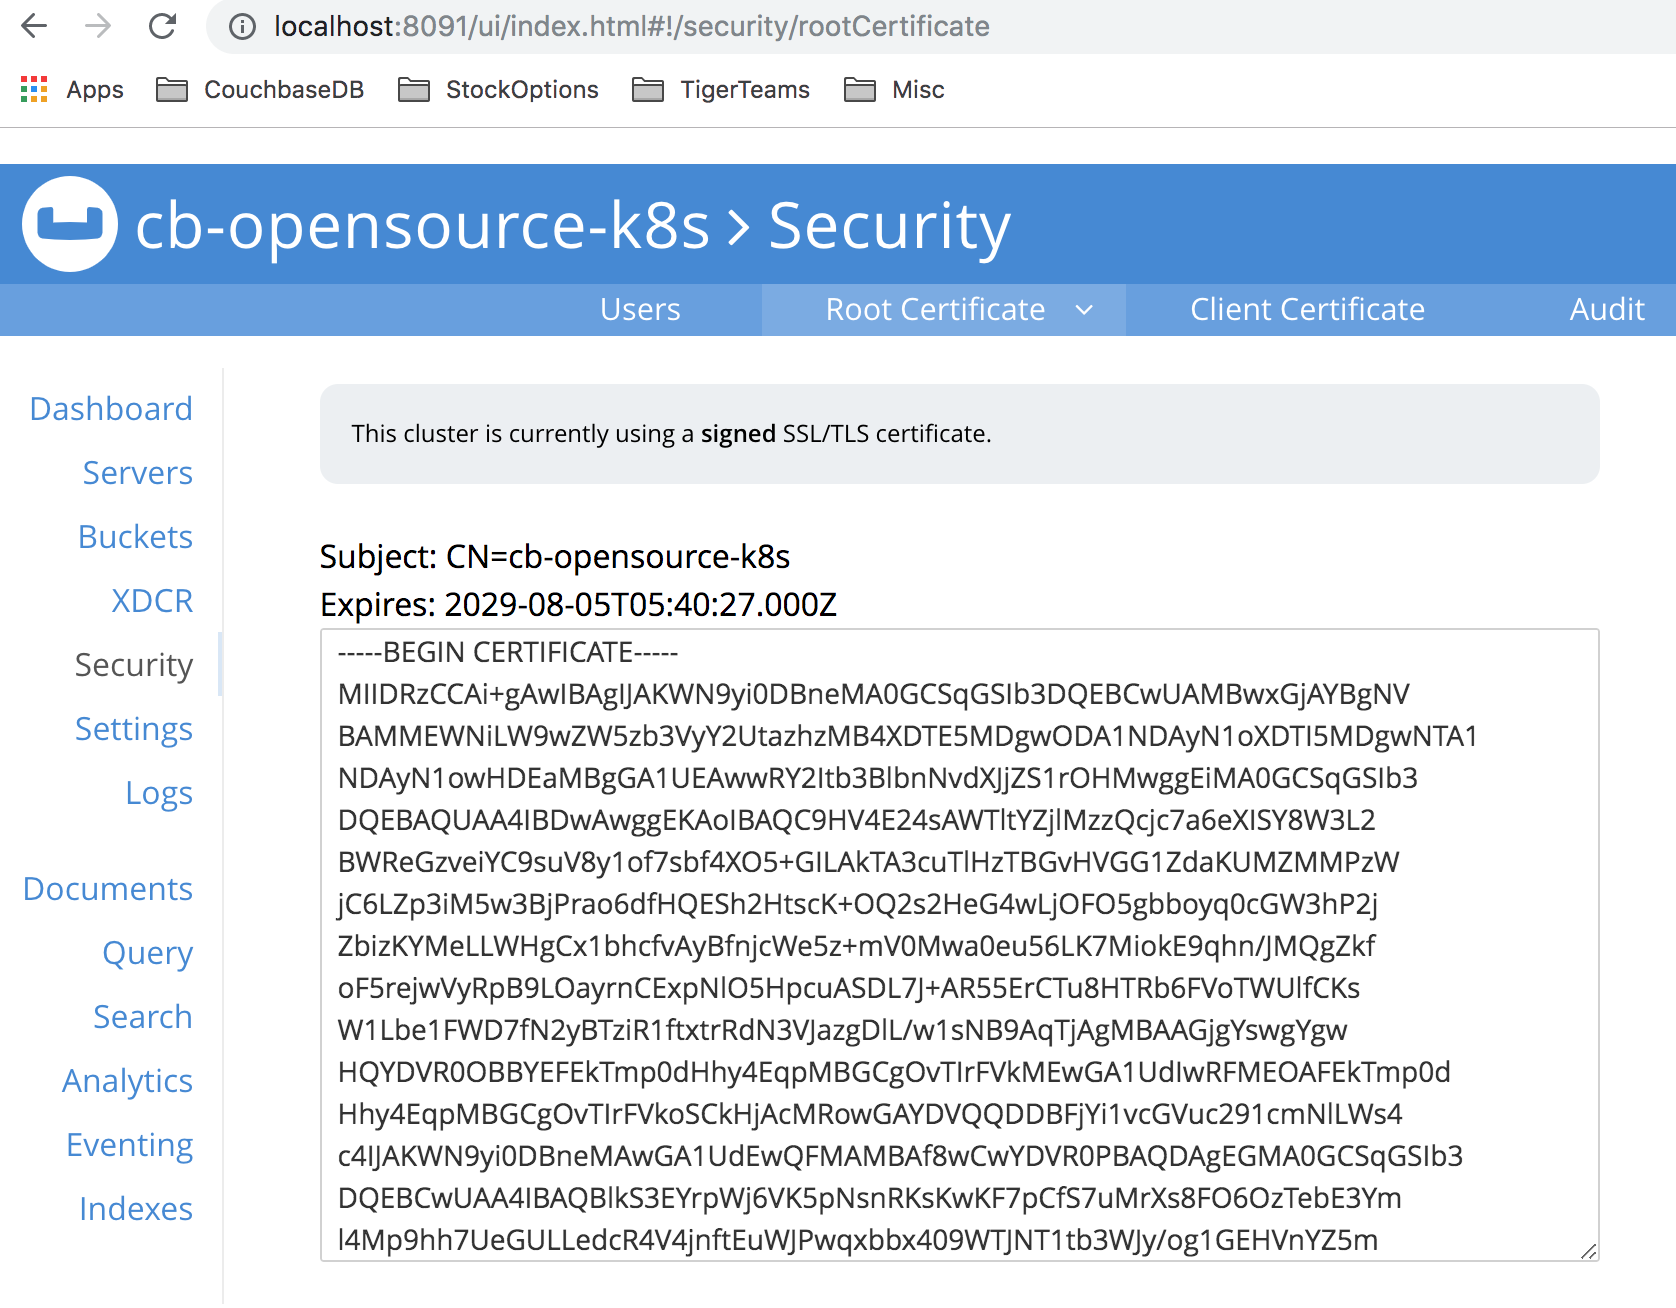Click the -----BEGIN CERTIFICATE----- line
This screenshot has width=1676, height=1308.
508,653
